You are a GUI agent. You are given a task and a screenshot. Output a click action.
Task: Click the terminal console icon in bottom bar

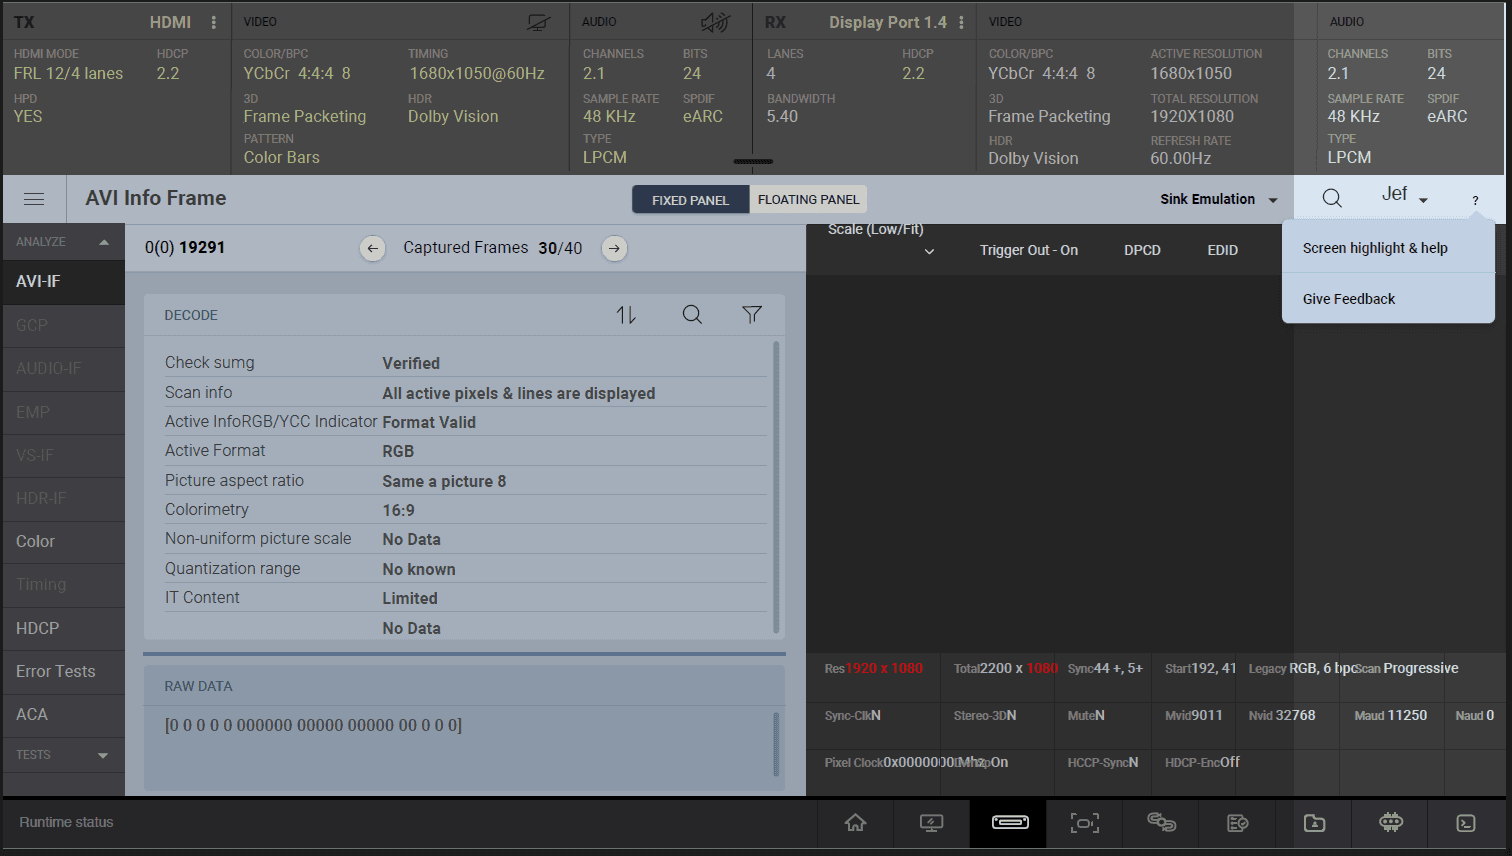pos(1466,823)
